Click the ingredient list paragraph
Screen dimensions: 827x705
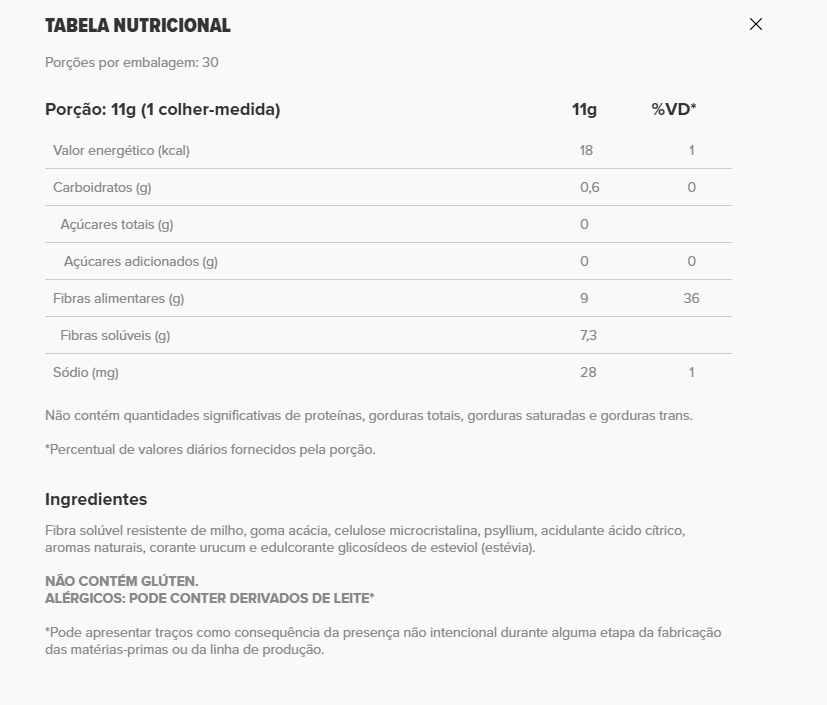coord(365,538)
